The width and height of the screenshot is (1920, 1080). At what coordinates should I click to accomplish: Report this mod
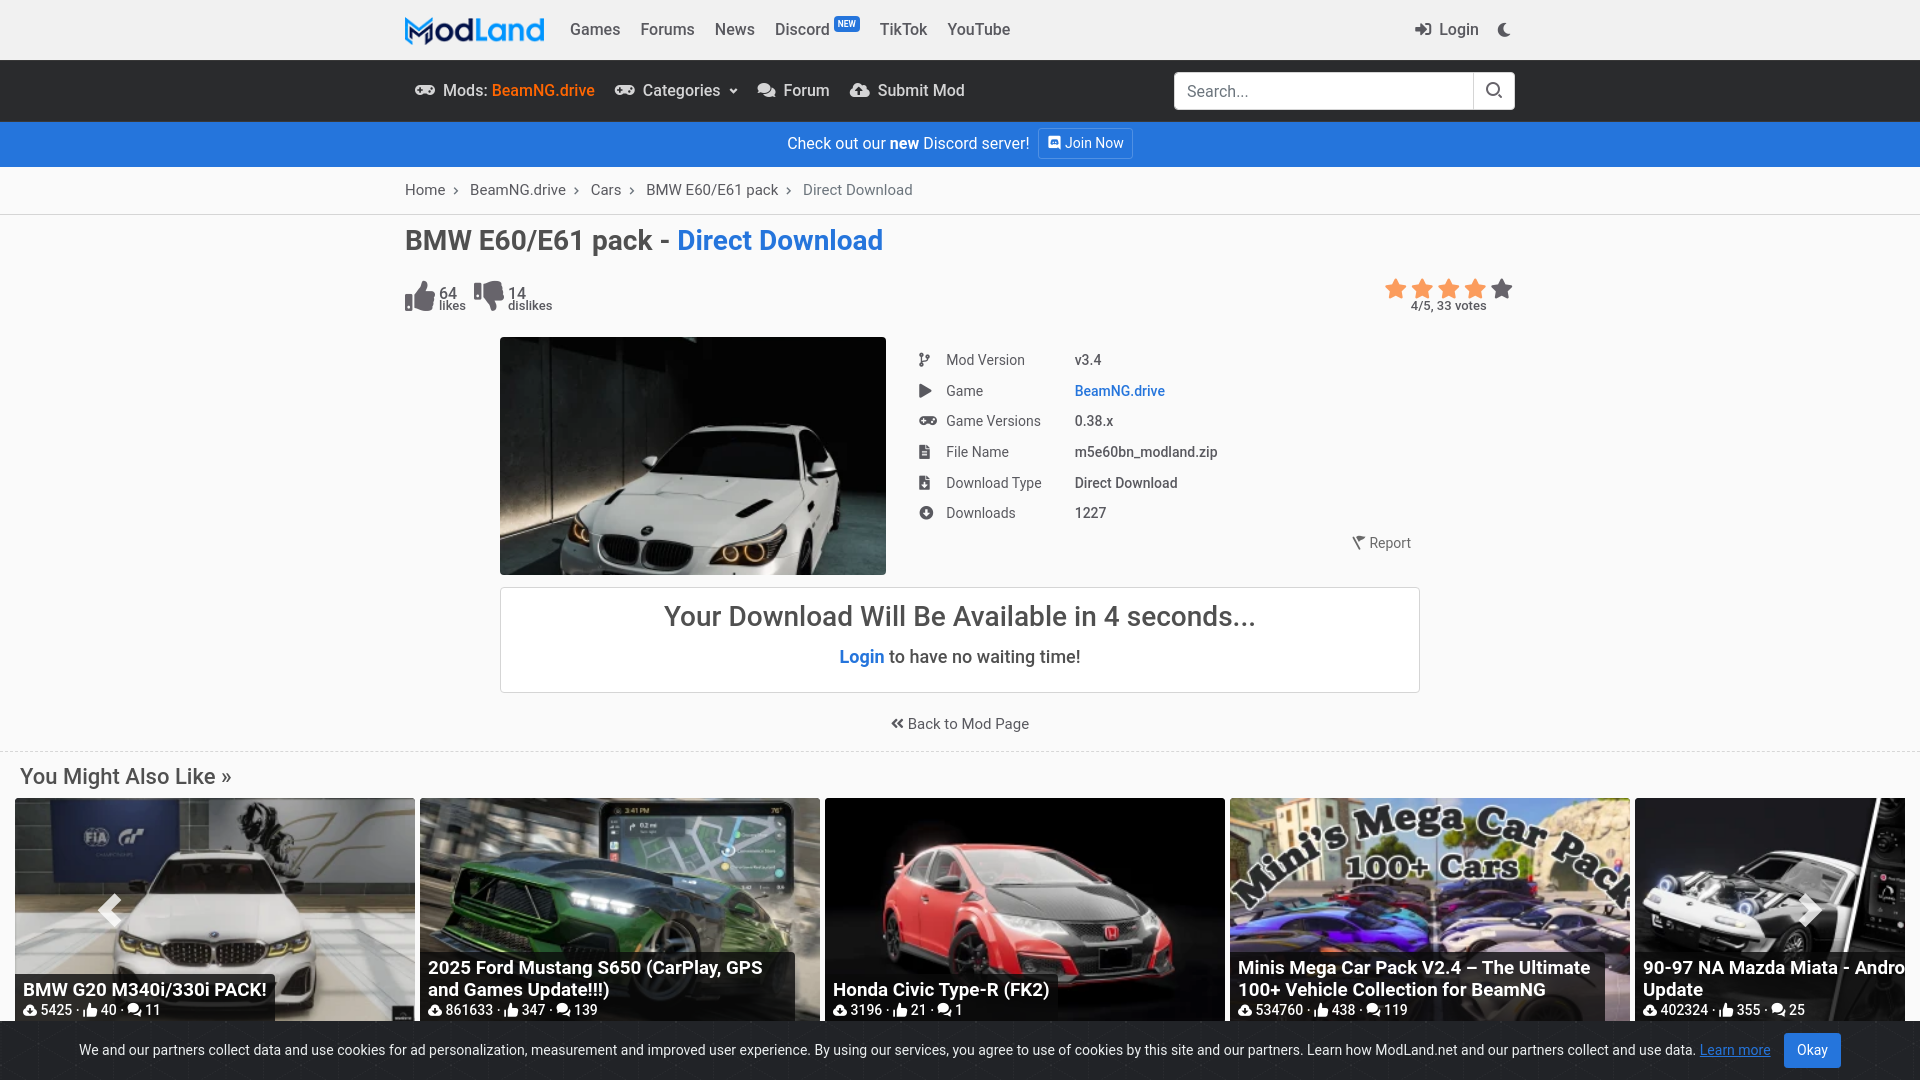(1381, 543)
